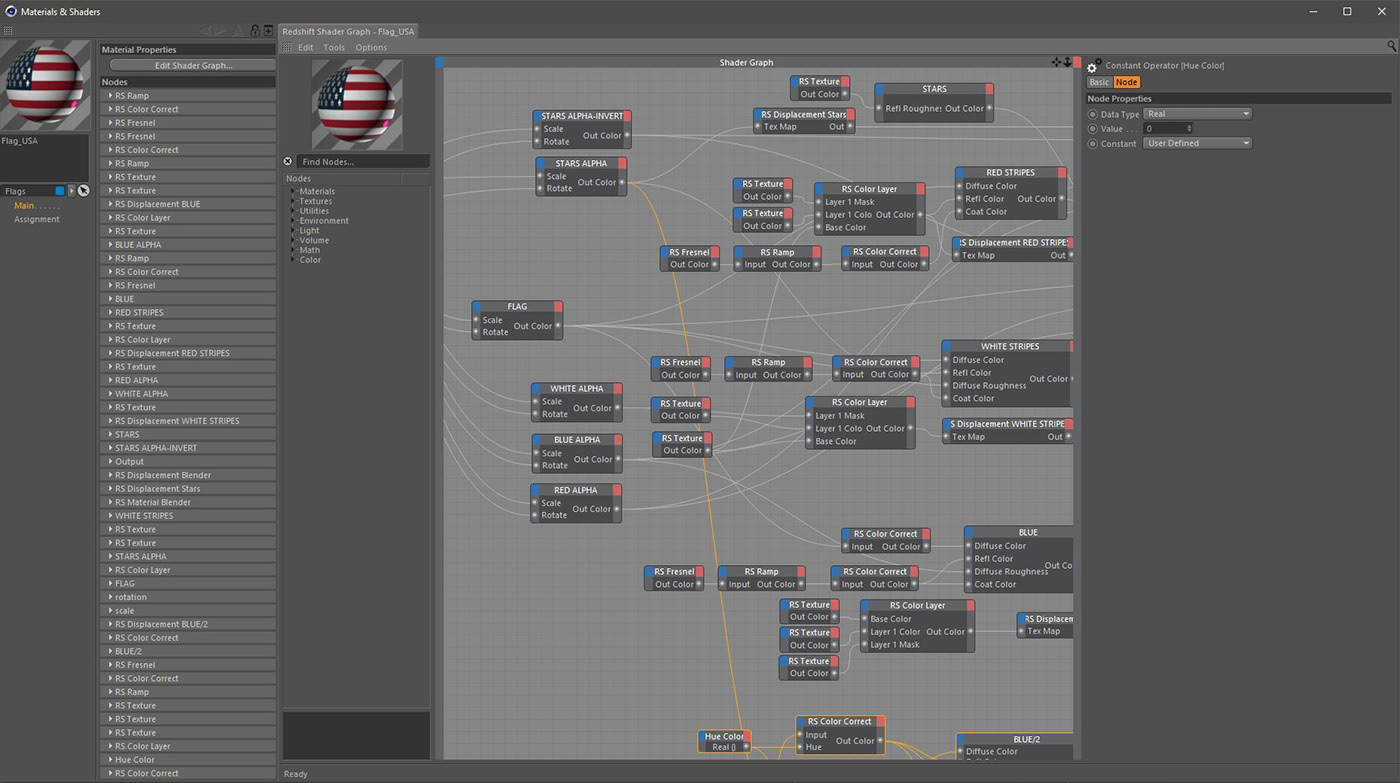The height and width of the screenshot is (783, 1400).
Task: Click the magnifier search icon at top right
Action: coord(1391,47)
